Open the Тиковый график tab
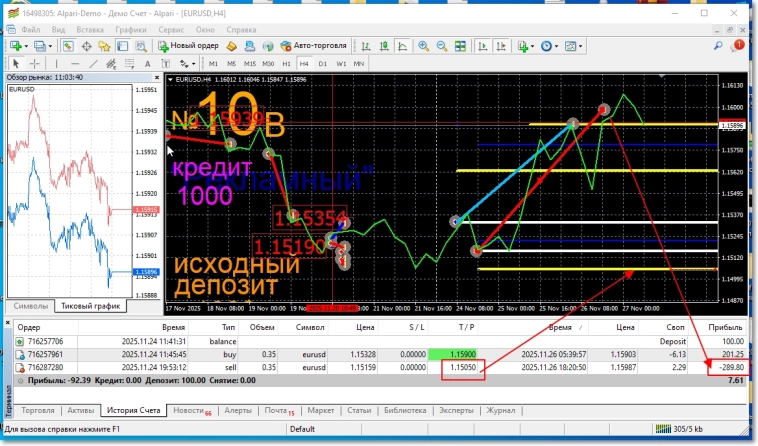 click(90, 306)
